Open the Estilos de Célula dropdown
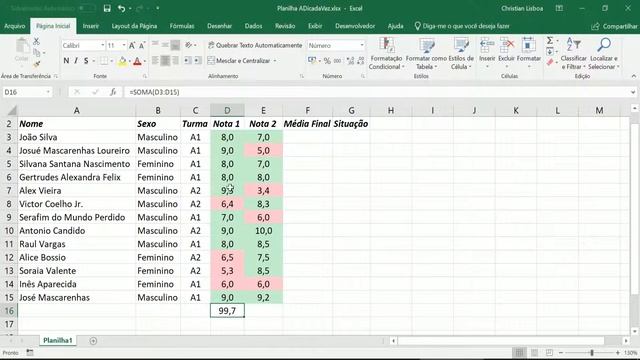The image size is (640, 360). tap(461, 53)
